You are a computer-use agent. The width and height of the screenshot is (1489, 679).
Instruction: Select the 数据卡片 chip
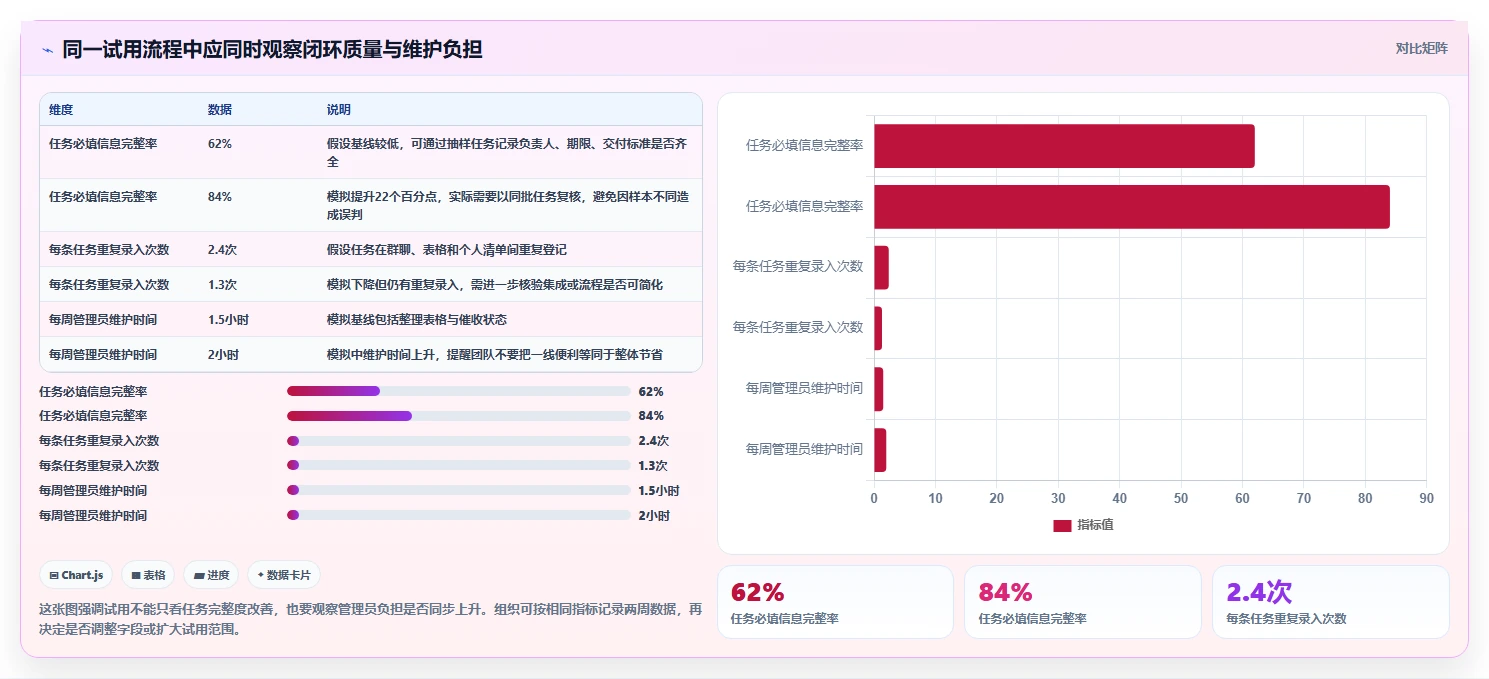tap(284, 575)
